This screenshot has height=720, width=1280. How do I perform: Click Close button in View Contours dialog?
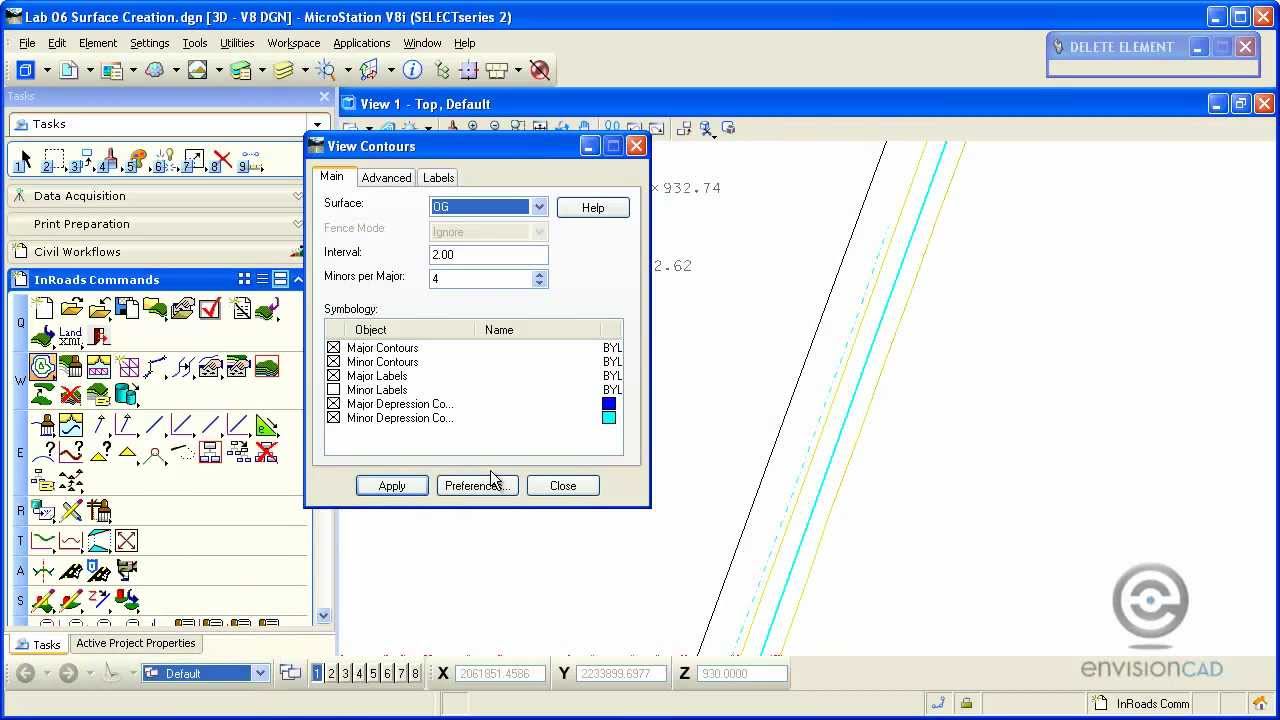click(x=563, y=486)
